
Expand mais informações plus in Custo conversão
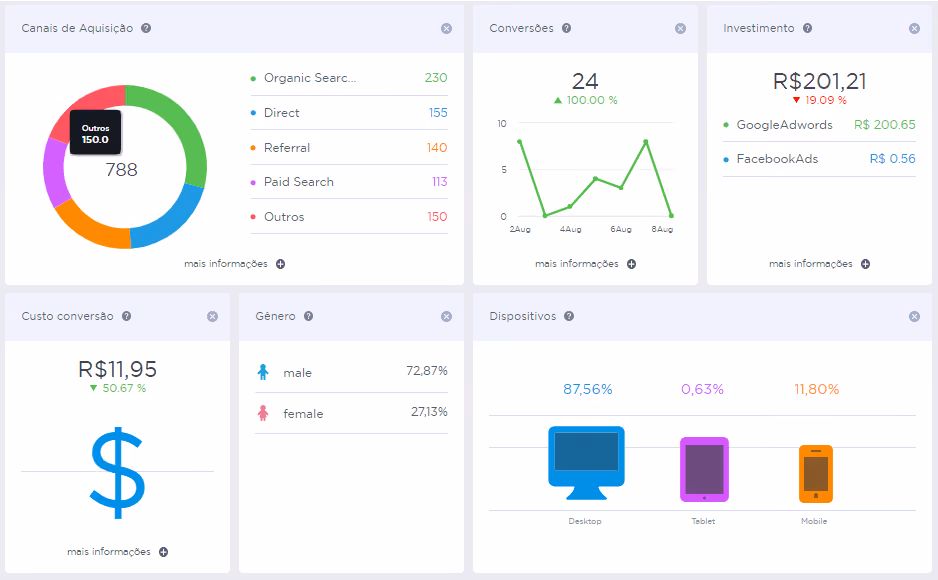tap(163, 552)
